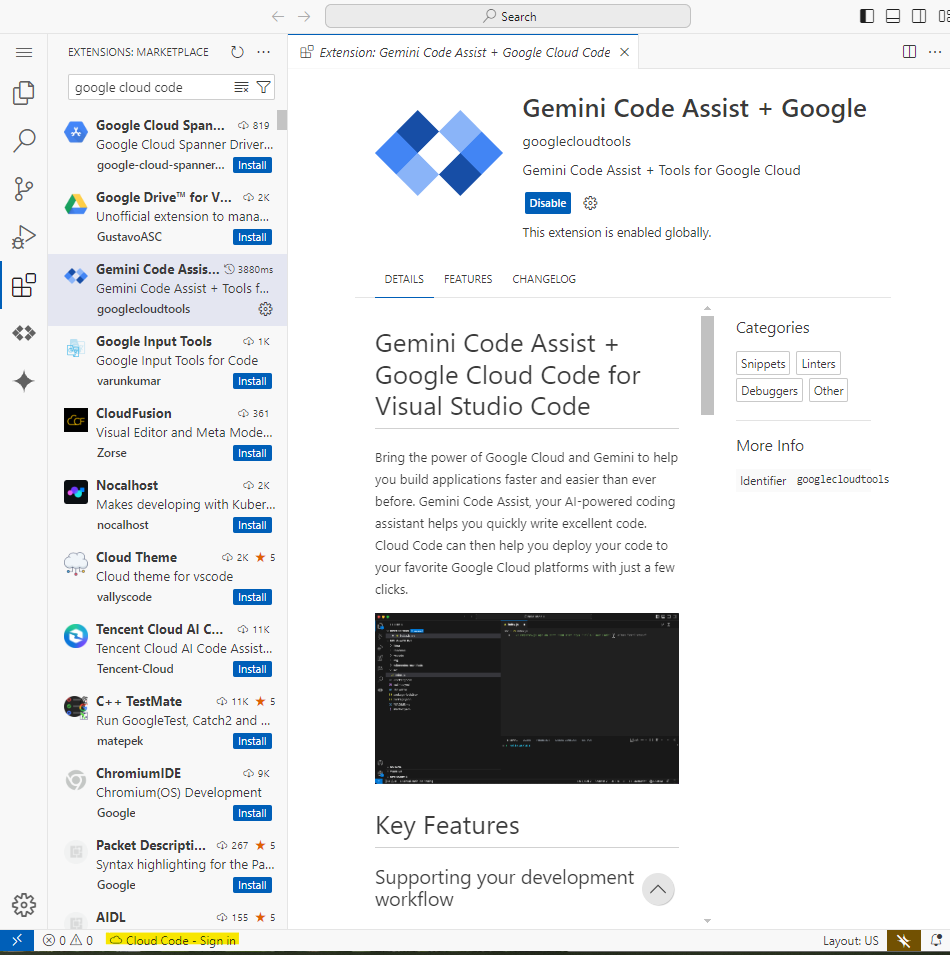Select the Extensions view icon
The image size is (950, 955).
point(24,285)
